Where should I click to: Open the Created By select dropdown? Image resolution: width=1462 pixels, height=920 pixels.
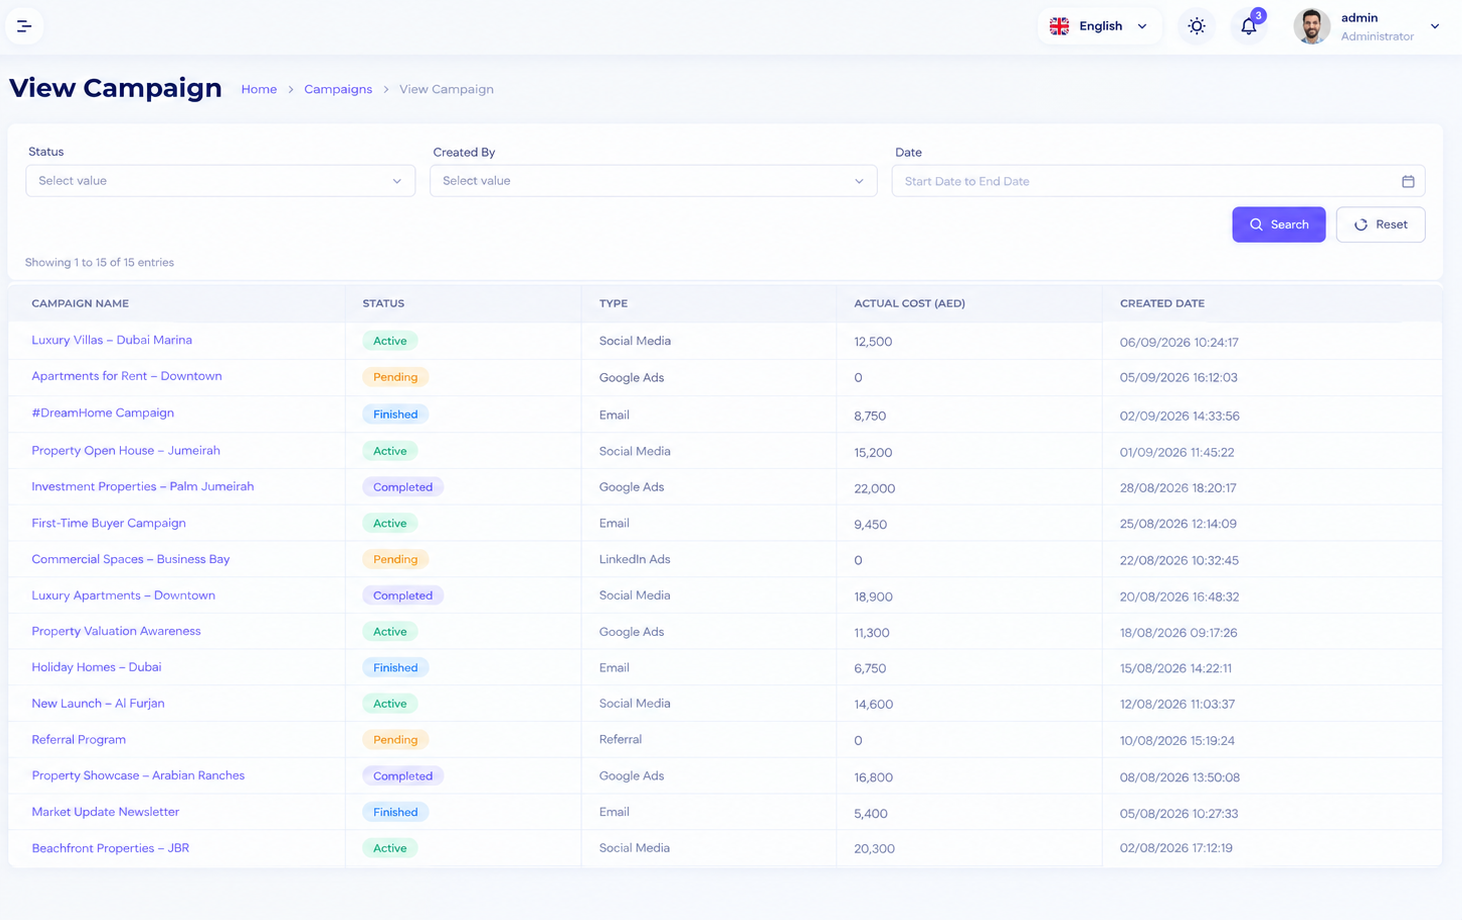(653, 181)
